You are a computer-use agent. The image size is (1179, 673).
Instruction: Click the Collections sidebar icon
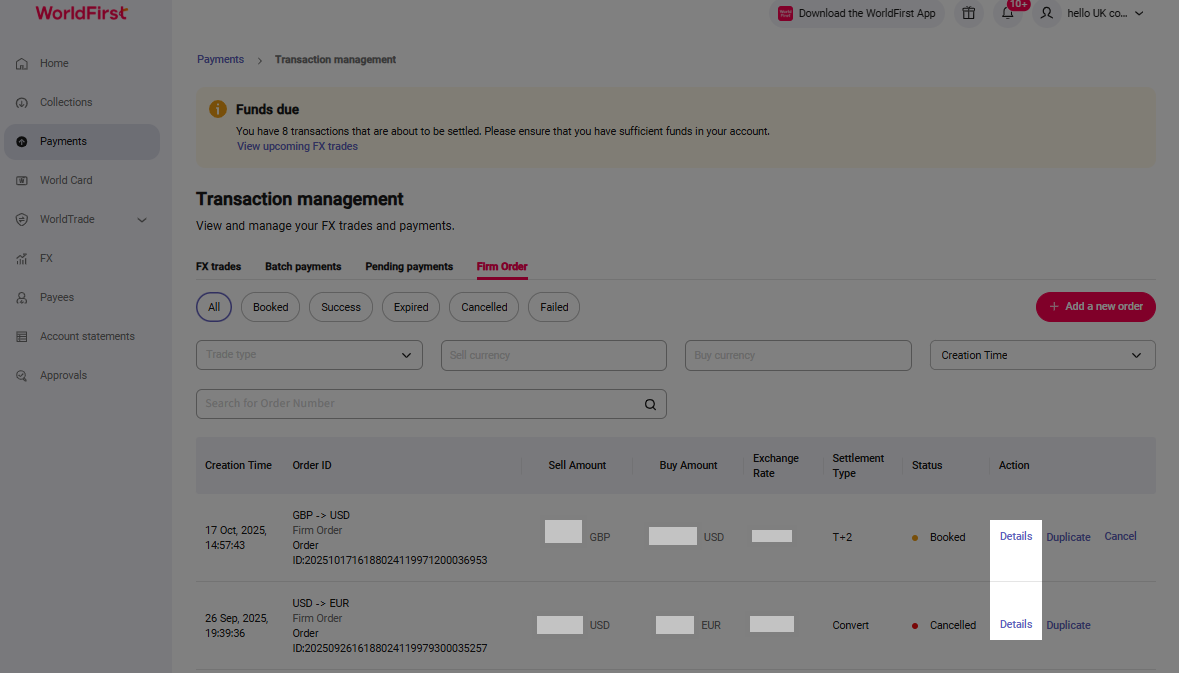pos(22,103)
